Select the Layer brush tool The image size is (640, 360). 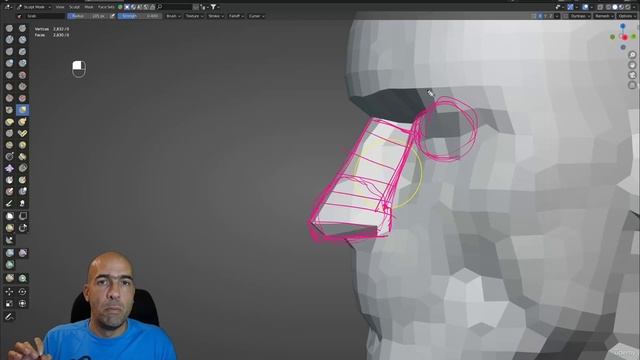pos(22,51)
